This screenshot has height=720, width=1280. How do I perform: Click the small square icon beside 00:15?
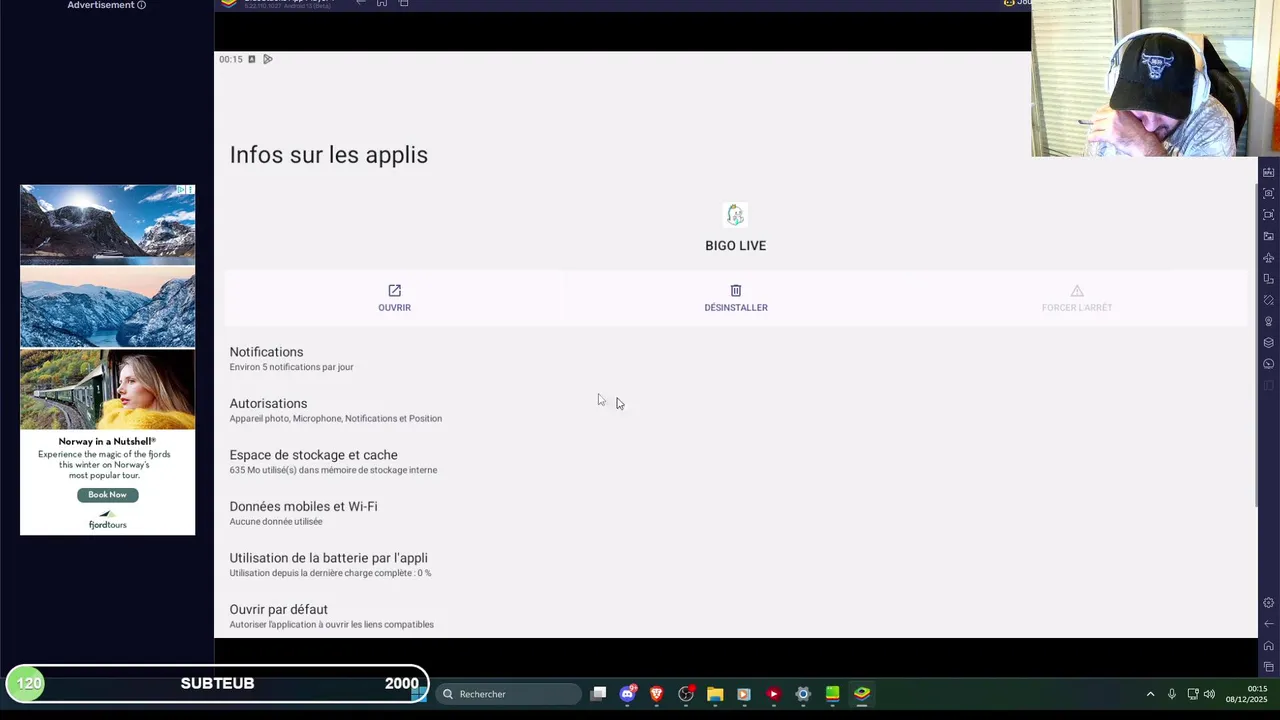(251, 59)
